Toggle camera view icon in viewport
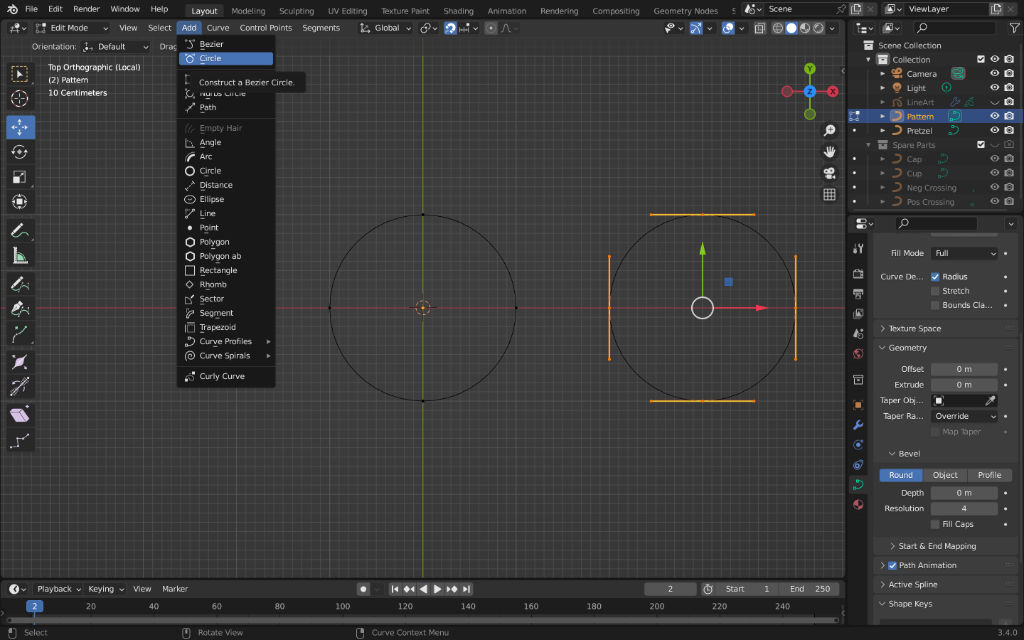Image resolution: width=1024 pixels, height=640 pixels. (x=829, y=173)
